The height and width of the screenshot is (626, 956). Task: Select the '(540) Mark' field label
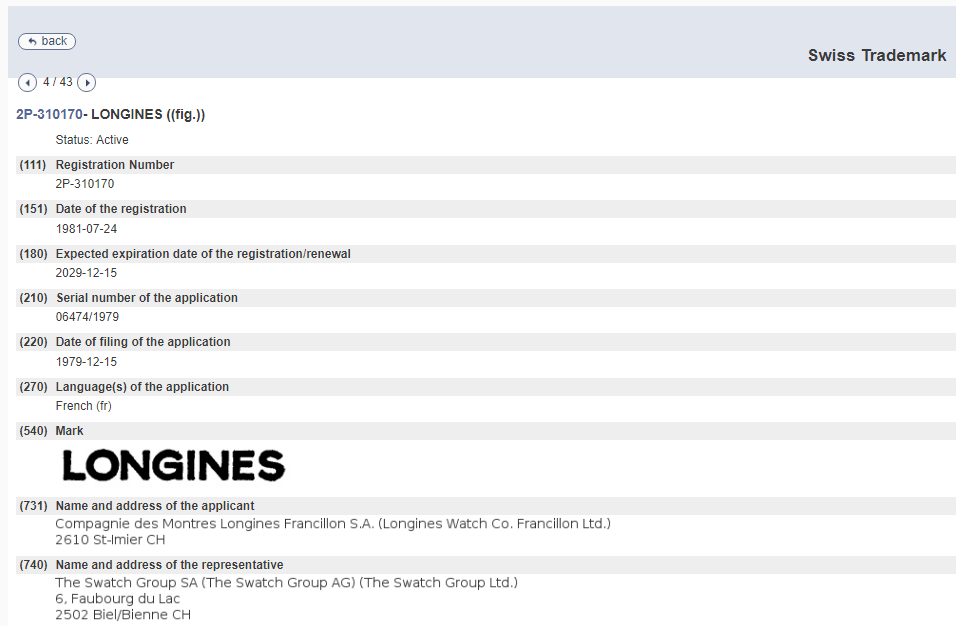click(51, 431)
